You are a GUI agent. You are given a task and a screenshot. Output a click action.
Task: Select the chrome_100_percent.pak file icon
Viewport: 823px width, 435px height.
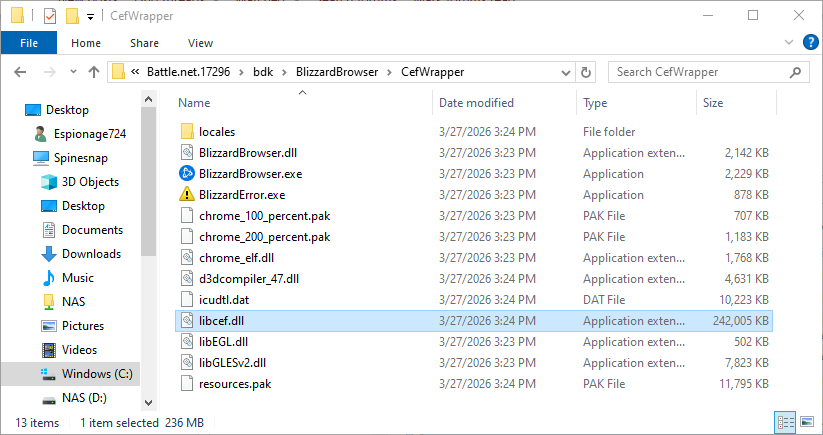(187, 216)
